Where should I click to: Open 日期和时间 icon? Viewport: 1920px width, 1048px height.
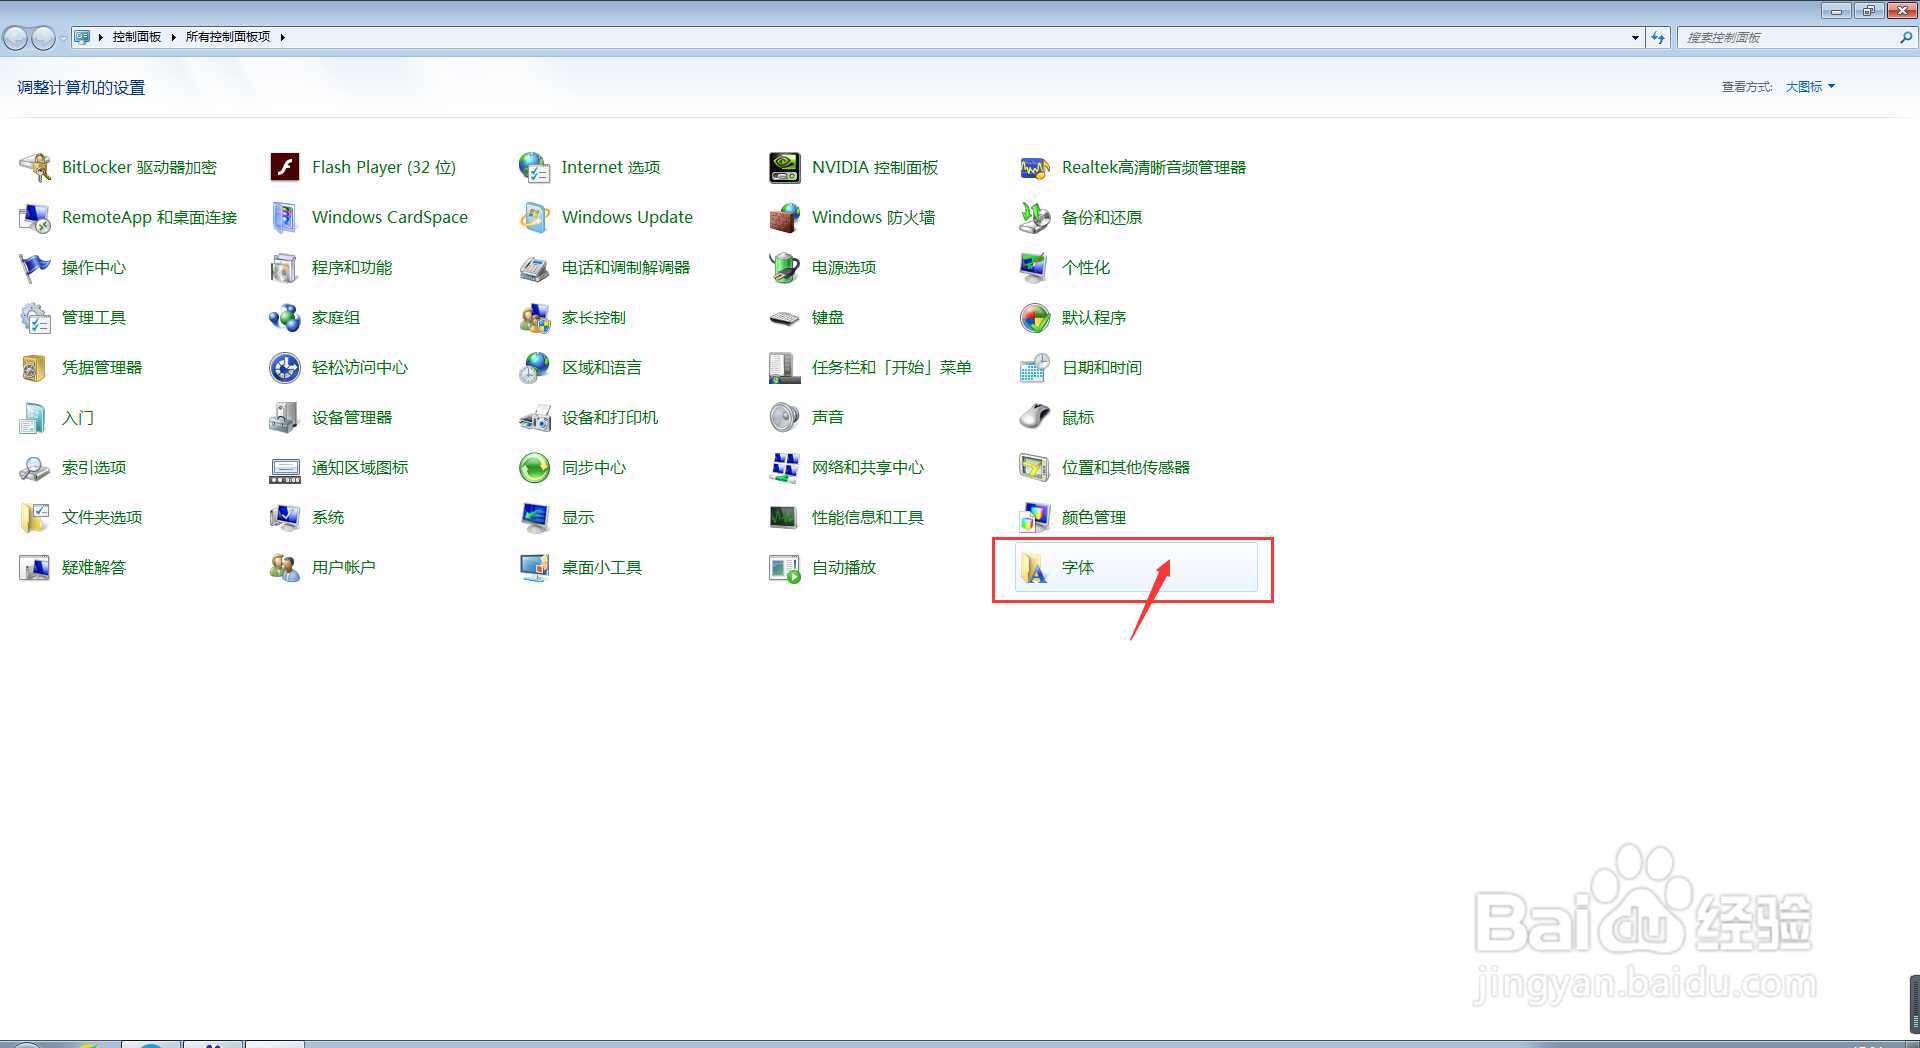(x=1035, y=367)
